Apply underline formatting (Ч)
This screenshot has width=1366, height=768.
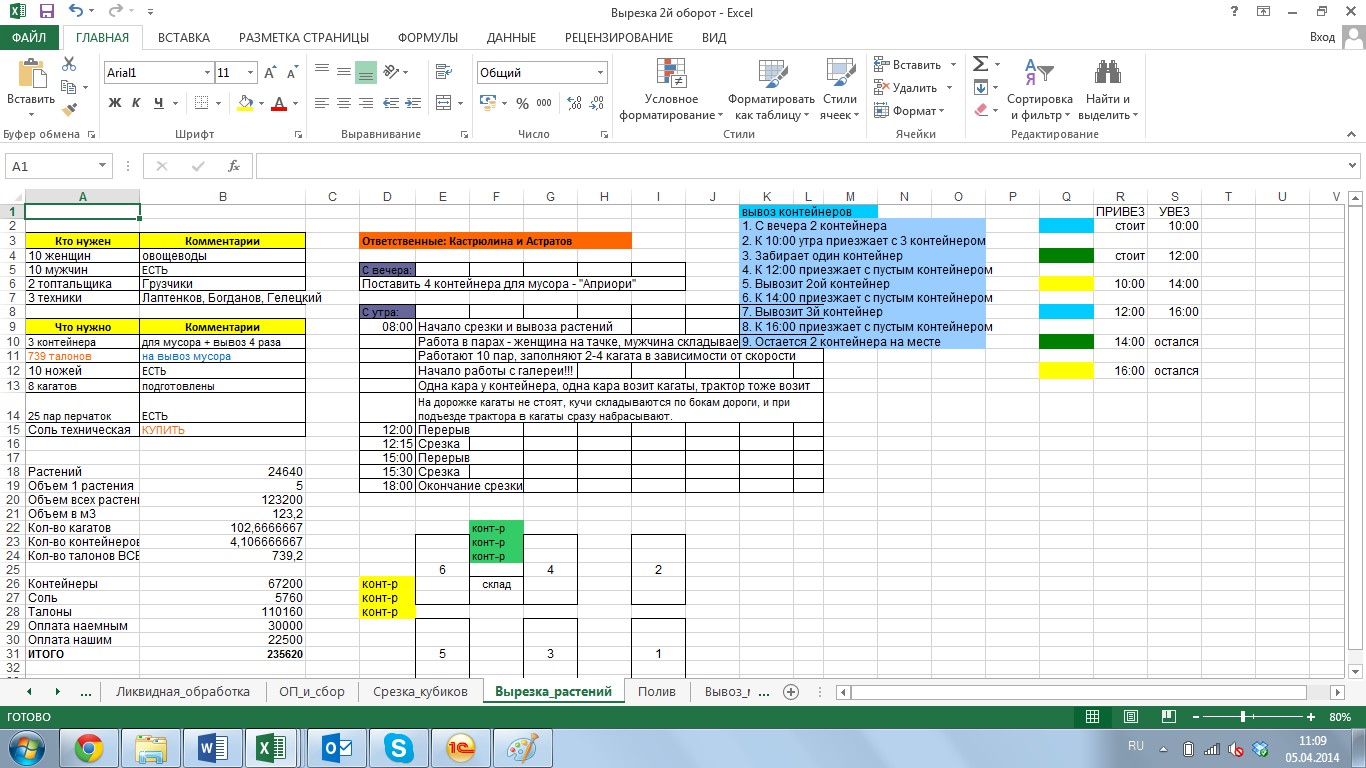(x=159, y=103)
